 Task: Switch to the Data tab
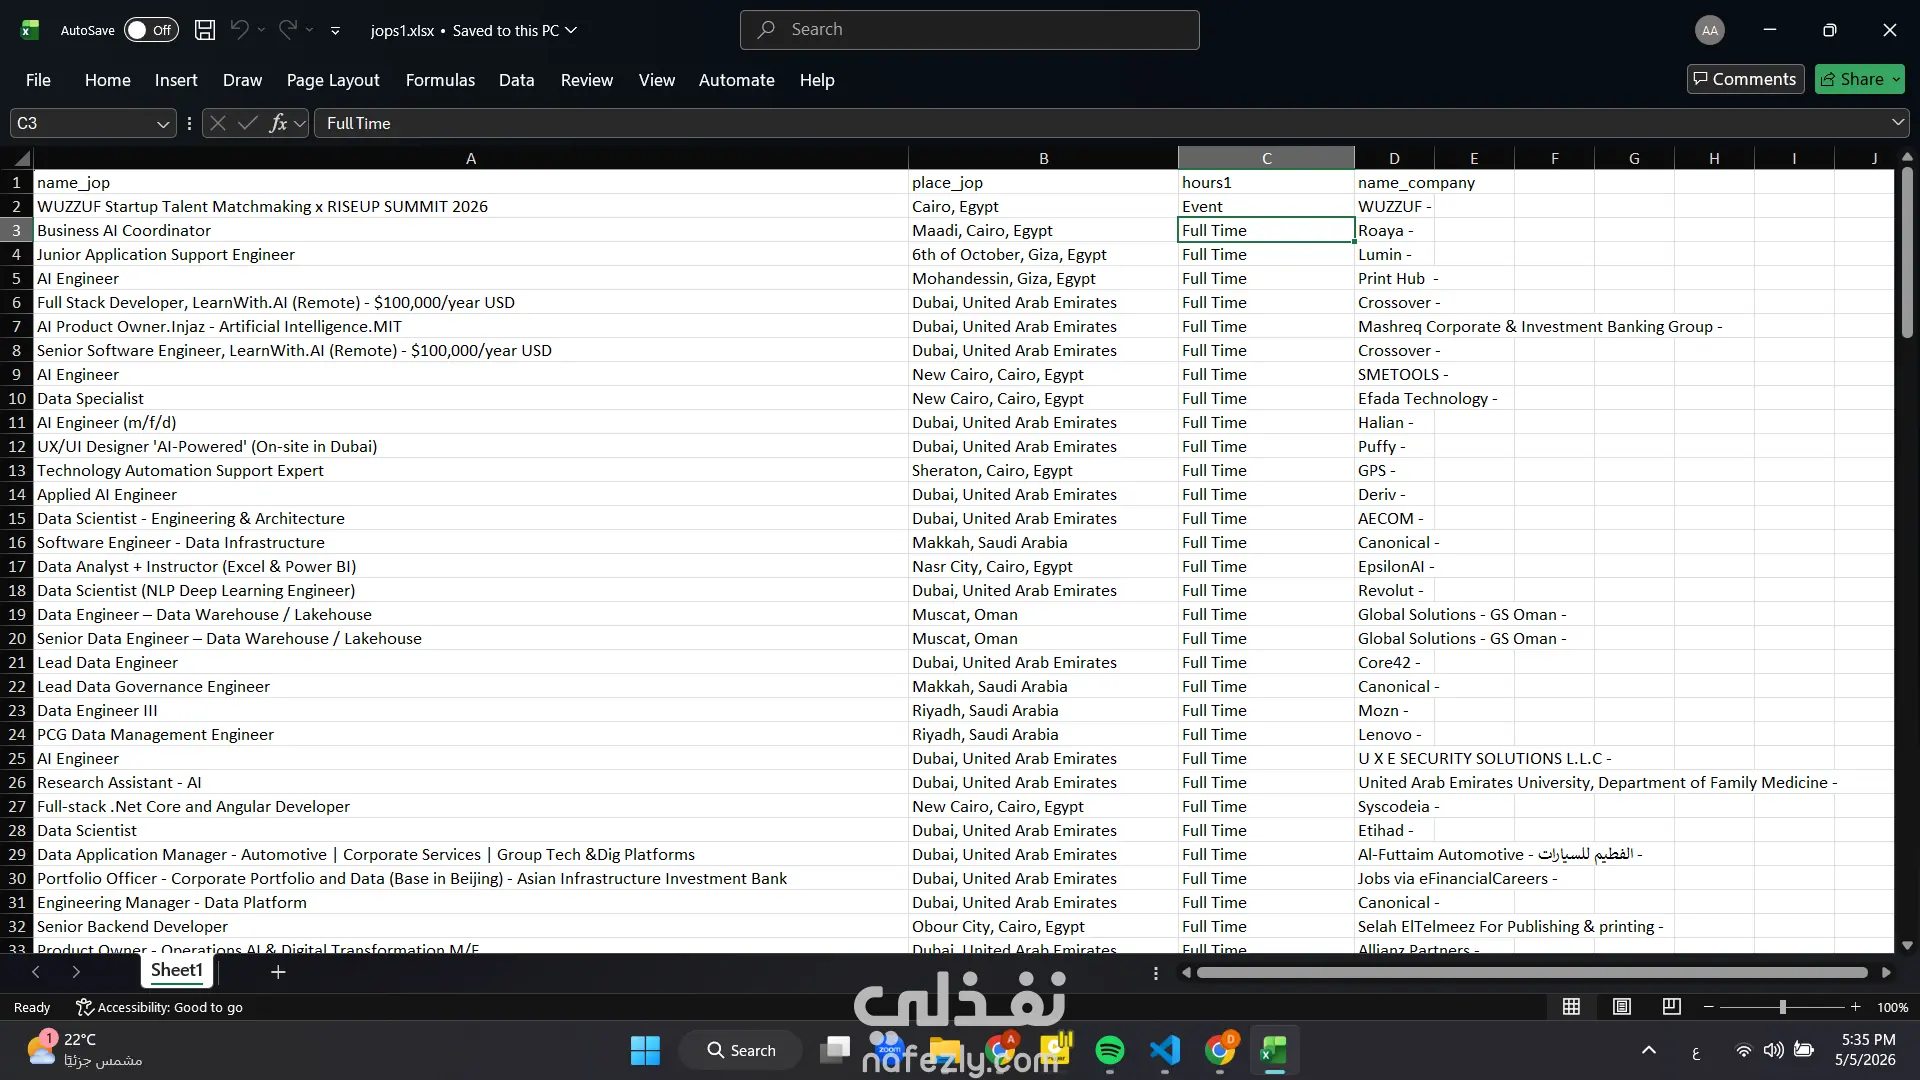click(516, 80)
